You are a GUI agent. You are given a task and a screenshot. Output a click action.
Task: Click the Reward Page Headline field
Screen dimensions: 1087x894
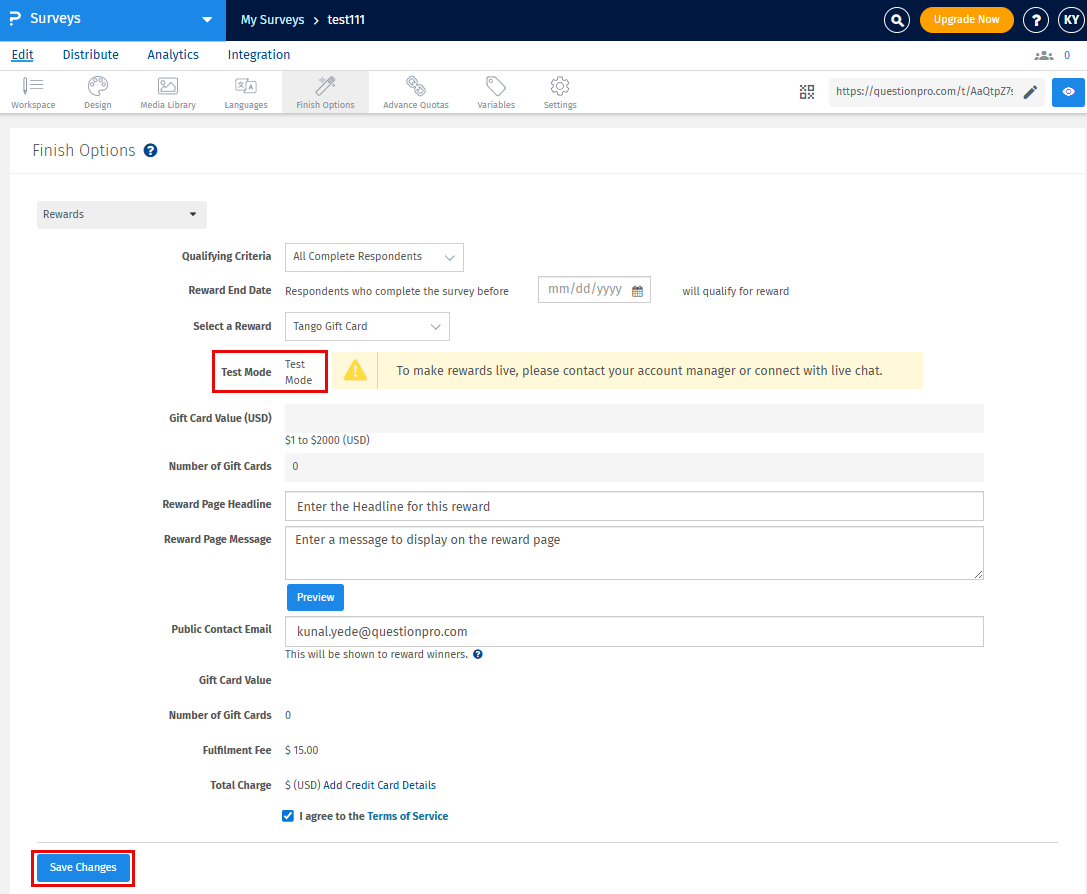click(634, 506)
